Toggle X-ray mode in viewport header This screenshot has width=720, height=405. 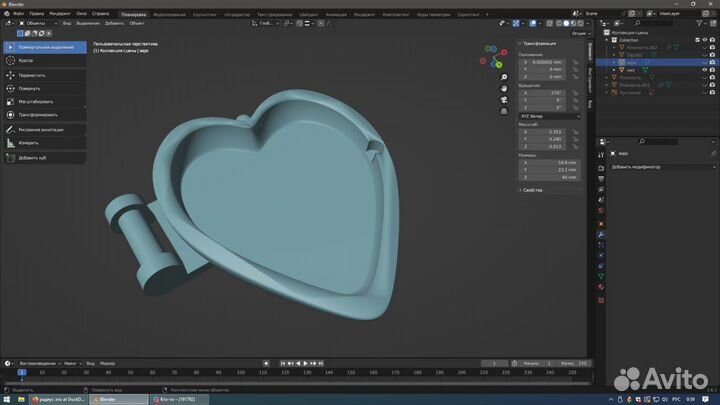(550, 23)
